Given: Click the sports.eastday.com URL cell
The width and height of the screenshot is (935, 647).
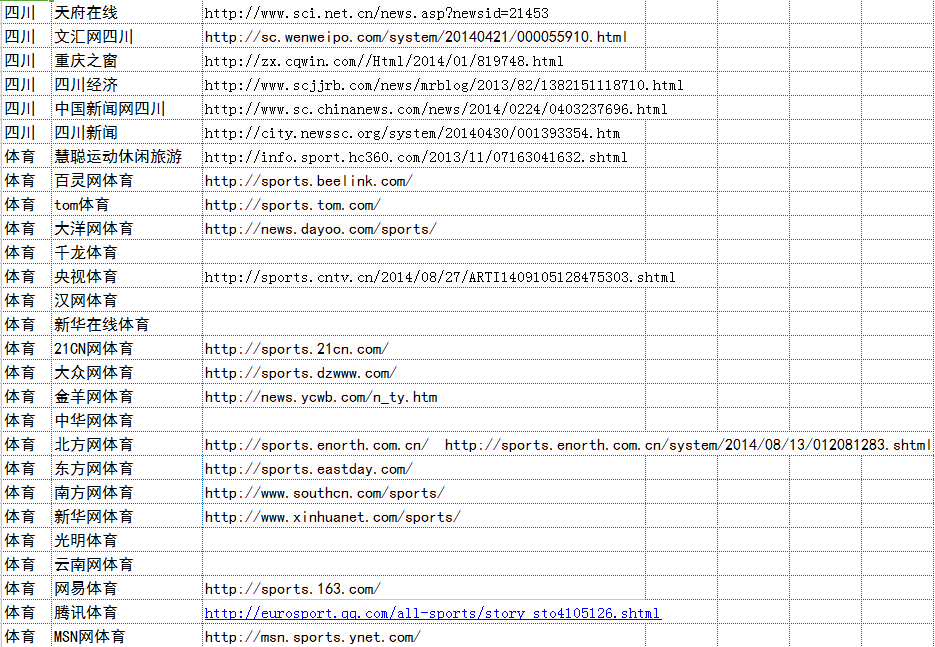Looking at the screenshot, I should coord(424,468).
